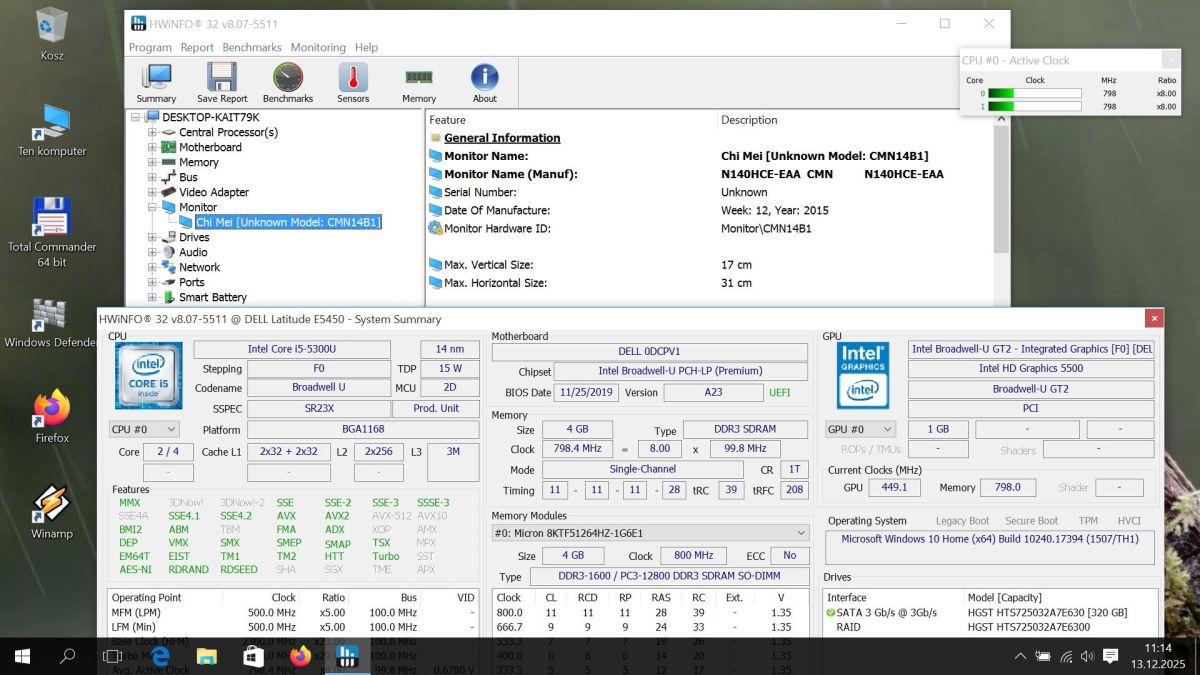Viewport: 1200px width, 675px height.
Task: Open Microsoft Store from the taskbar
Action: 254,656
